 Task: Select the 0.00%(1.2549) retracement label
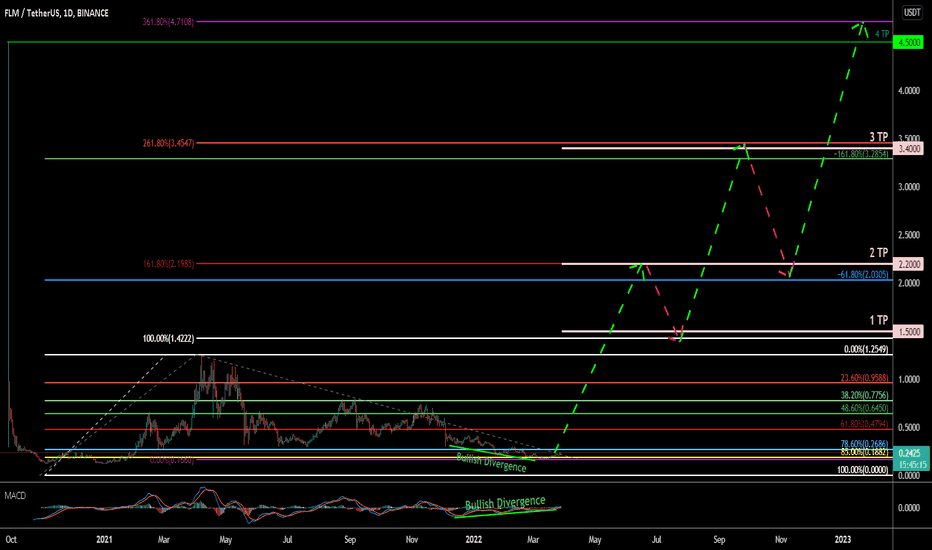point(866,349)
